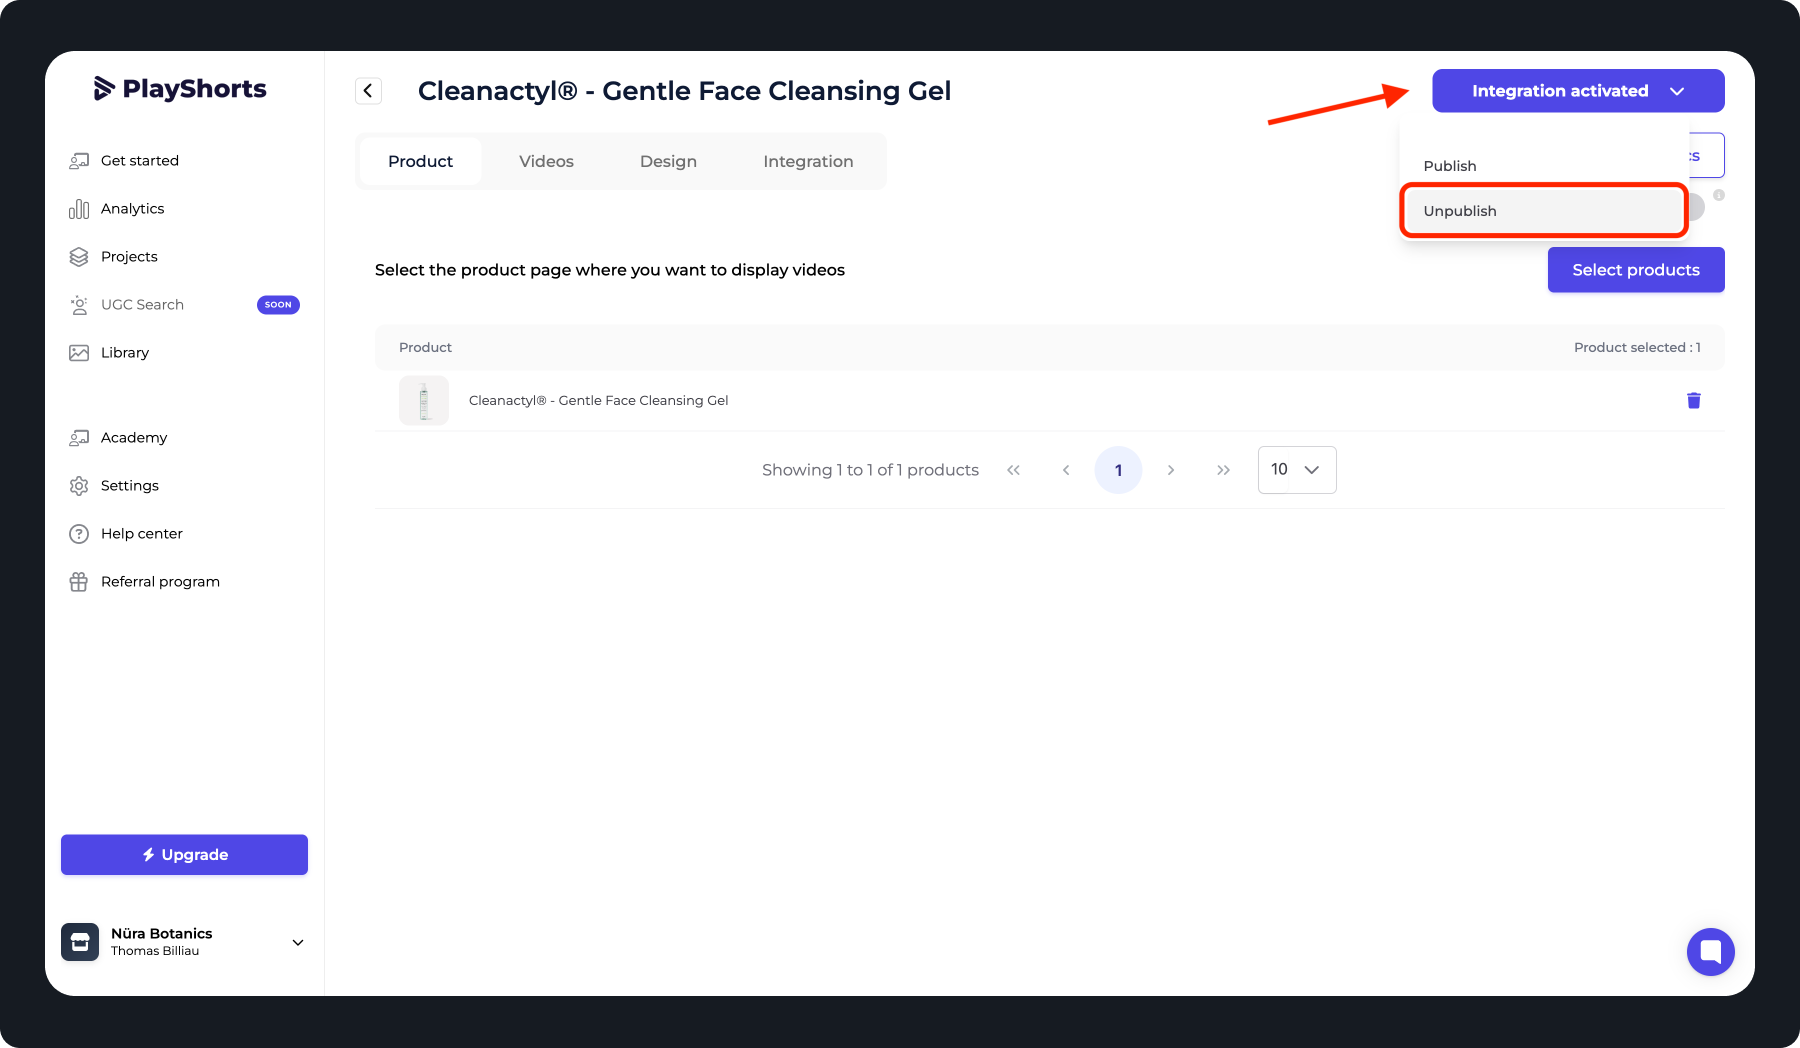Open the Help center

point(126,534)
